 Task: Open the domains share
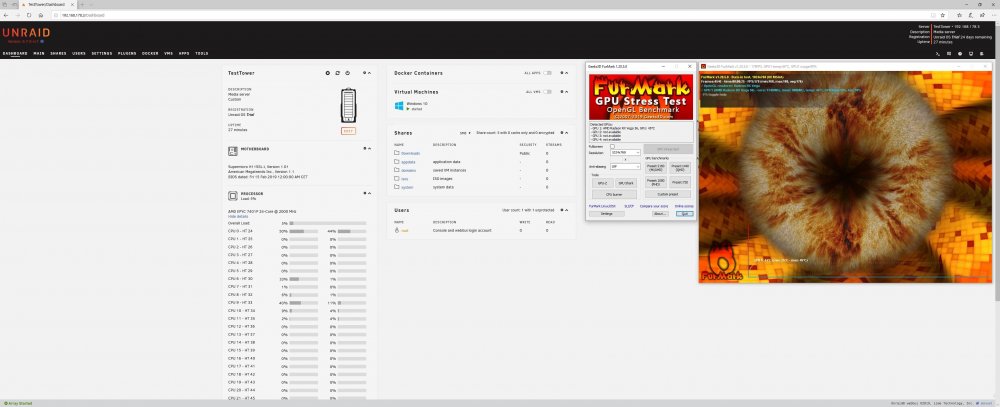coord(408,170)
